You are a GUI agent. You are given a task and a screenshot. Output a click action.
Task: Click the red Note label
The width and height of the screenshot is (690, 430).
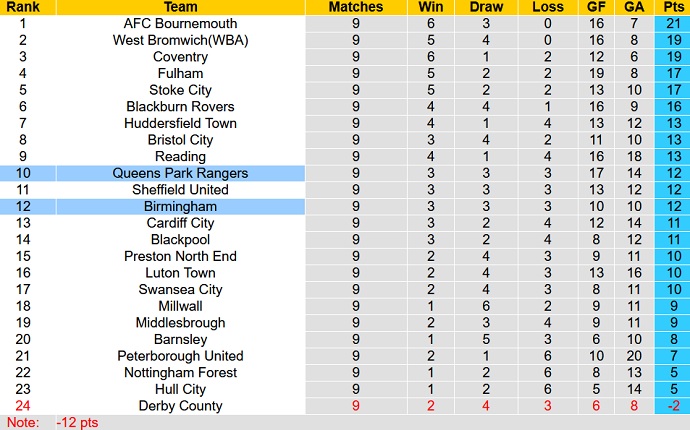point(23,423)
